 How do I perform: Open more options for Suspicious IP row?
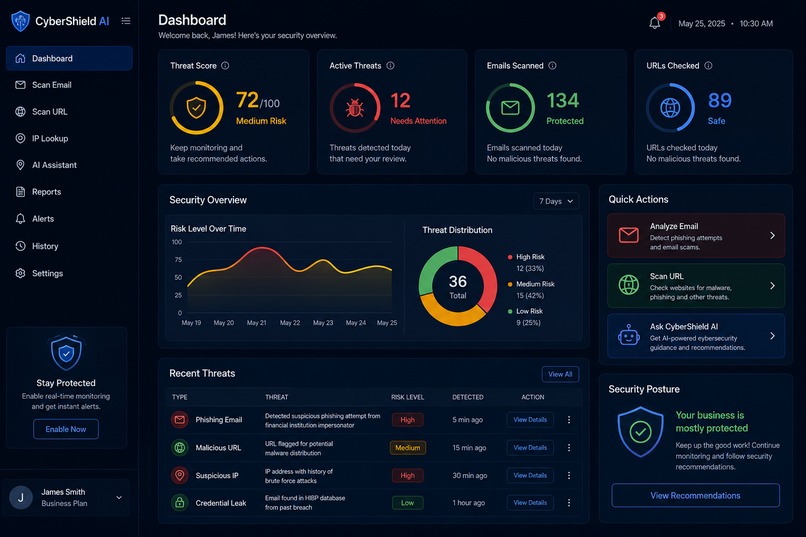pos(569,475)
